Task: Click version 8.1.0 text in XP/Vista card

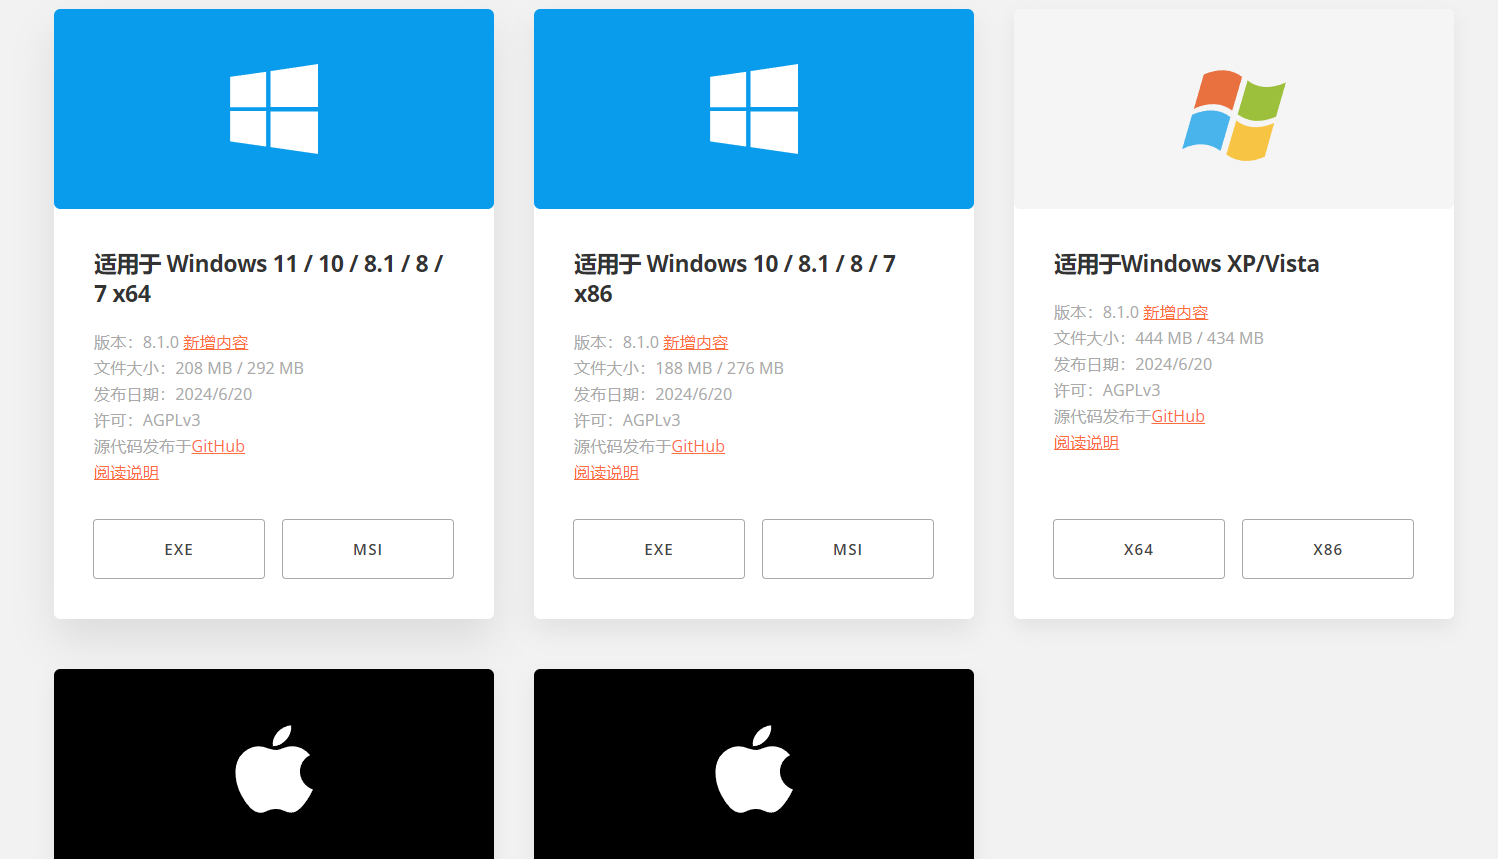Action: tap(1121, 313)
